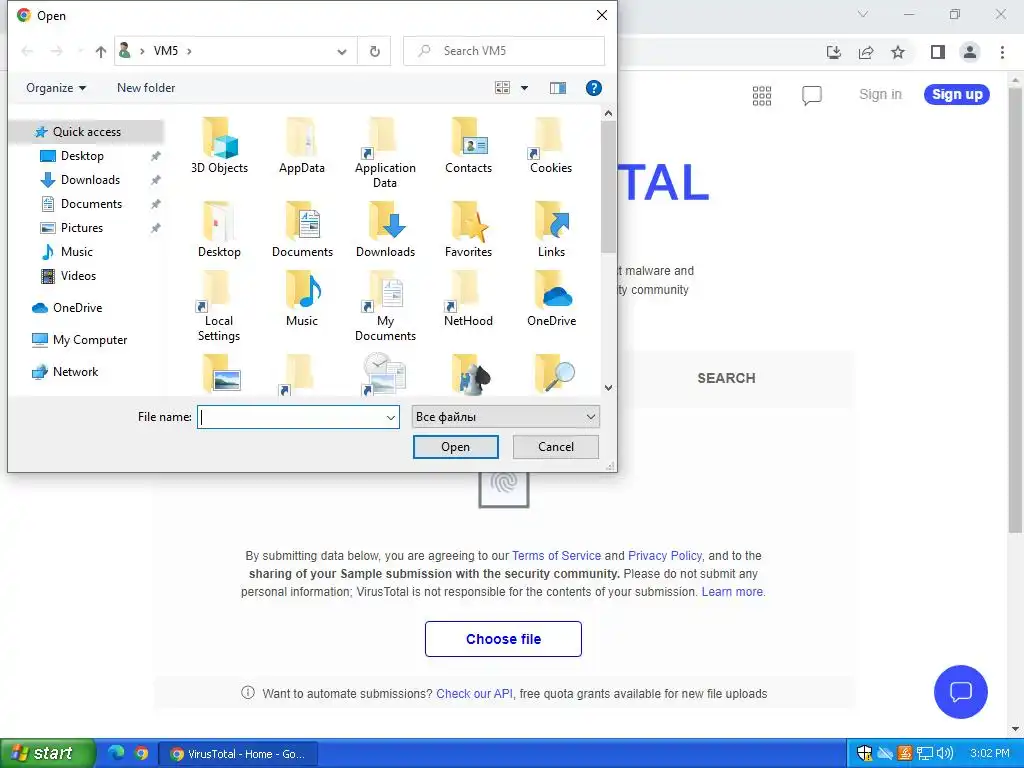Select the Favorites folder
The image size is (1024, 768).
pos(468,229)
